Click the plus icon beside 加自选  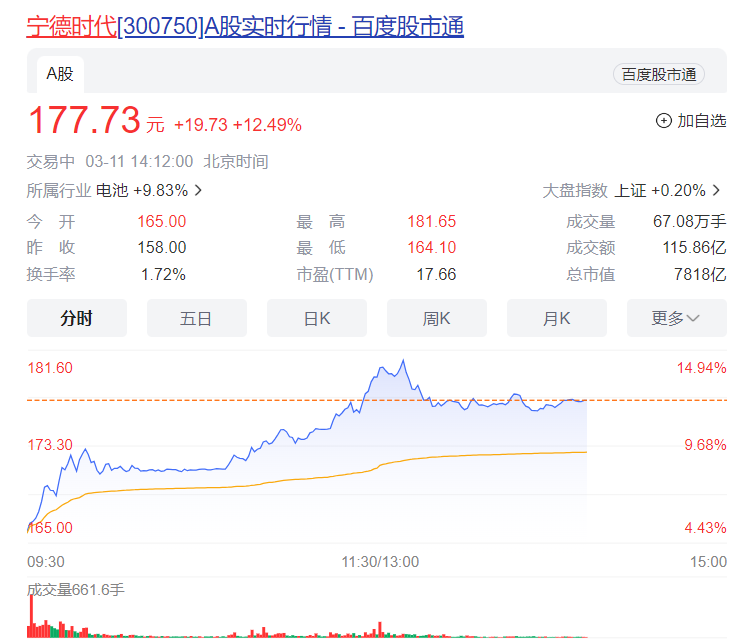663,121
